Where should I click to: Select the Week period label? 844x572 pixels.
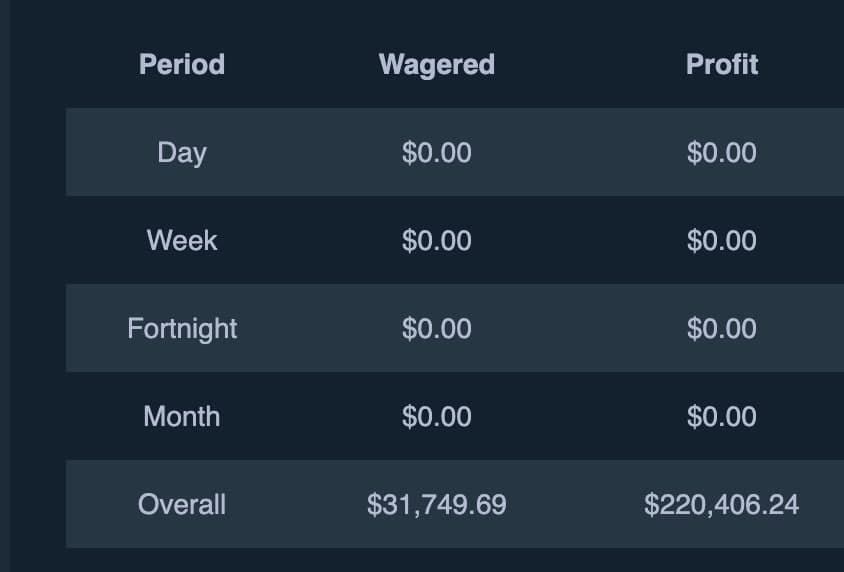pyautogui.click(x=182, y=241)
